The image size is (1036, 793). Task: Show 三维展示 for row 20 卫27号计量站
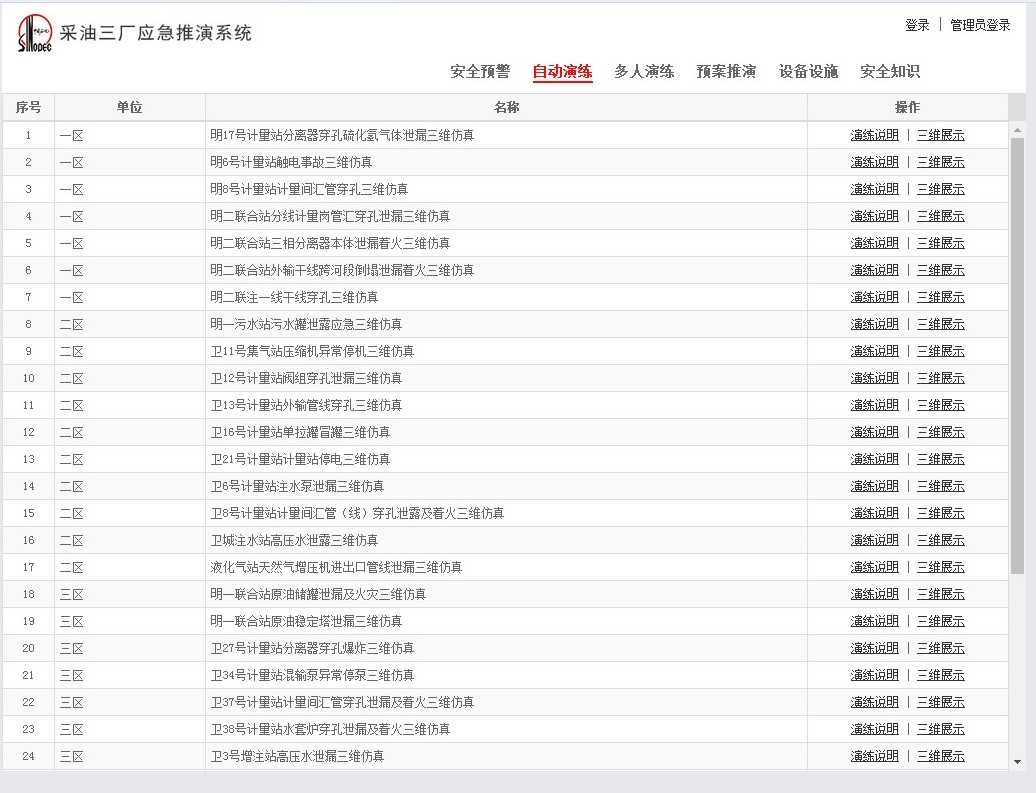[941, 648]
